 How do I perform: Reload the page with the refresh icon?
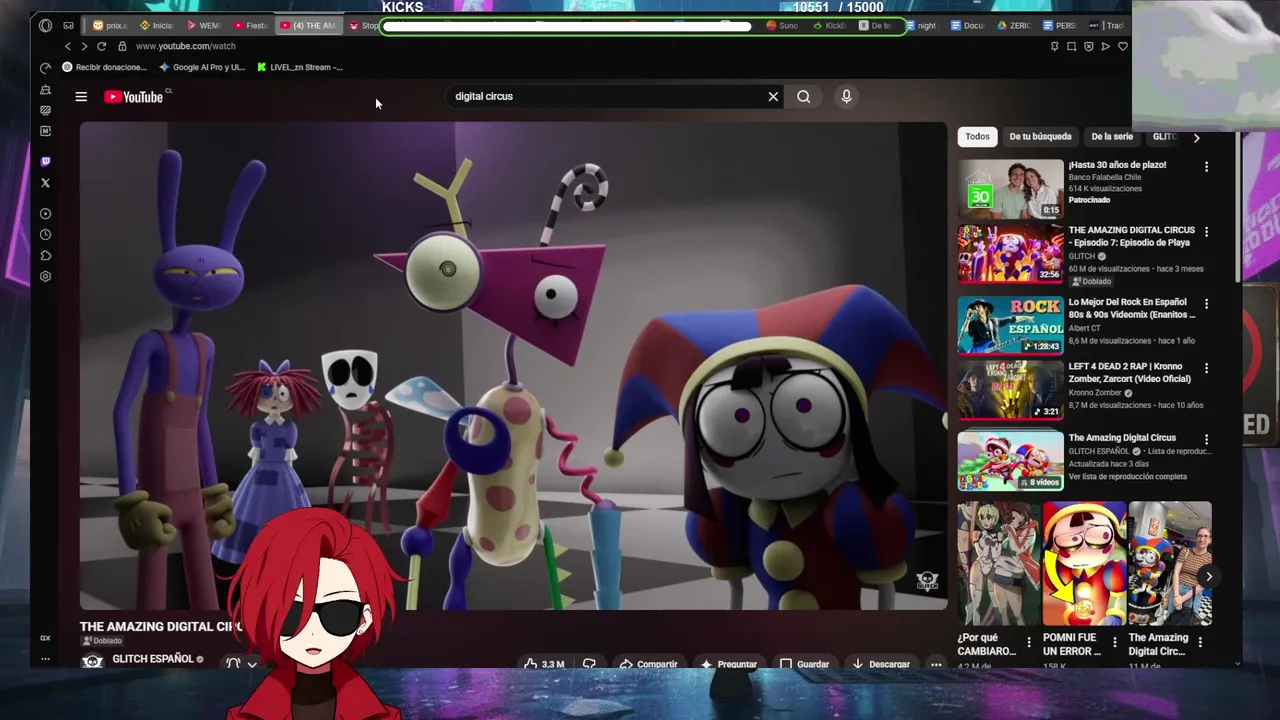tap(101, 46)
